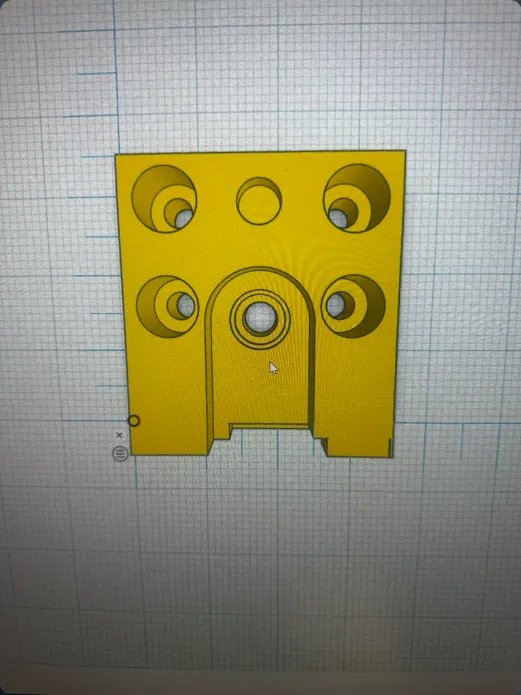The image size is (521, 695).
Task: Select the yellow model's top-right corner
Action: click(x=404, y=152)
